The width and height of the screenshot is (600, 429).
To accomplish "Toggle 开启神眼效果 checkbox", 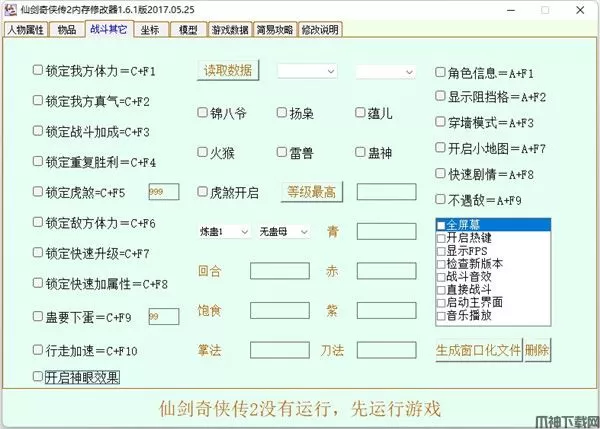I will coord(38,377).
